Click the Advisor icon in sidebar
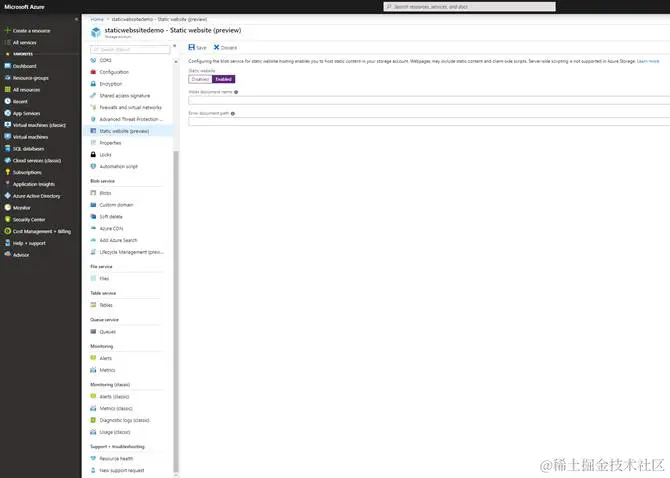This screenshot has height=478, width=670. tap(7, 255)
